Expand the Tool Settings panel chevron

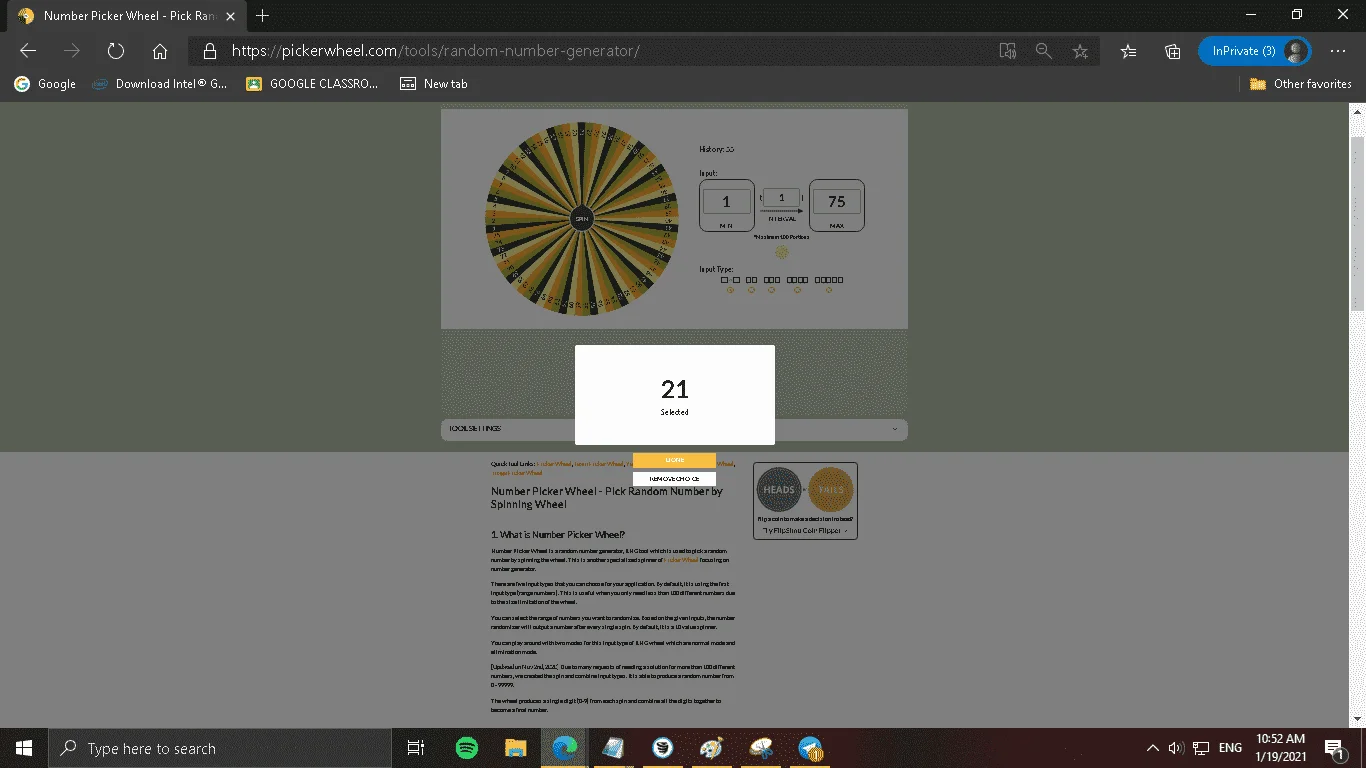[x=895, y=429]
